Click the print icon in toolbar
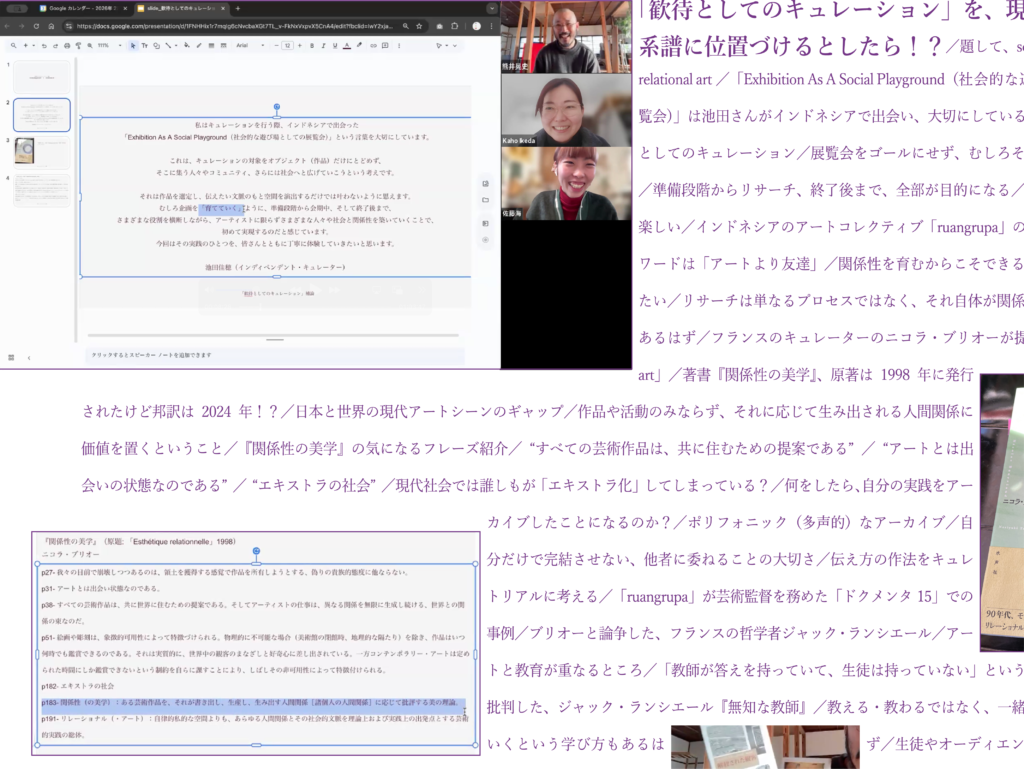 67,45
